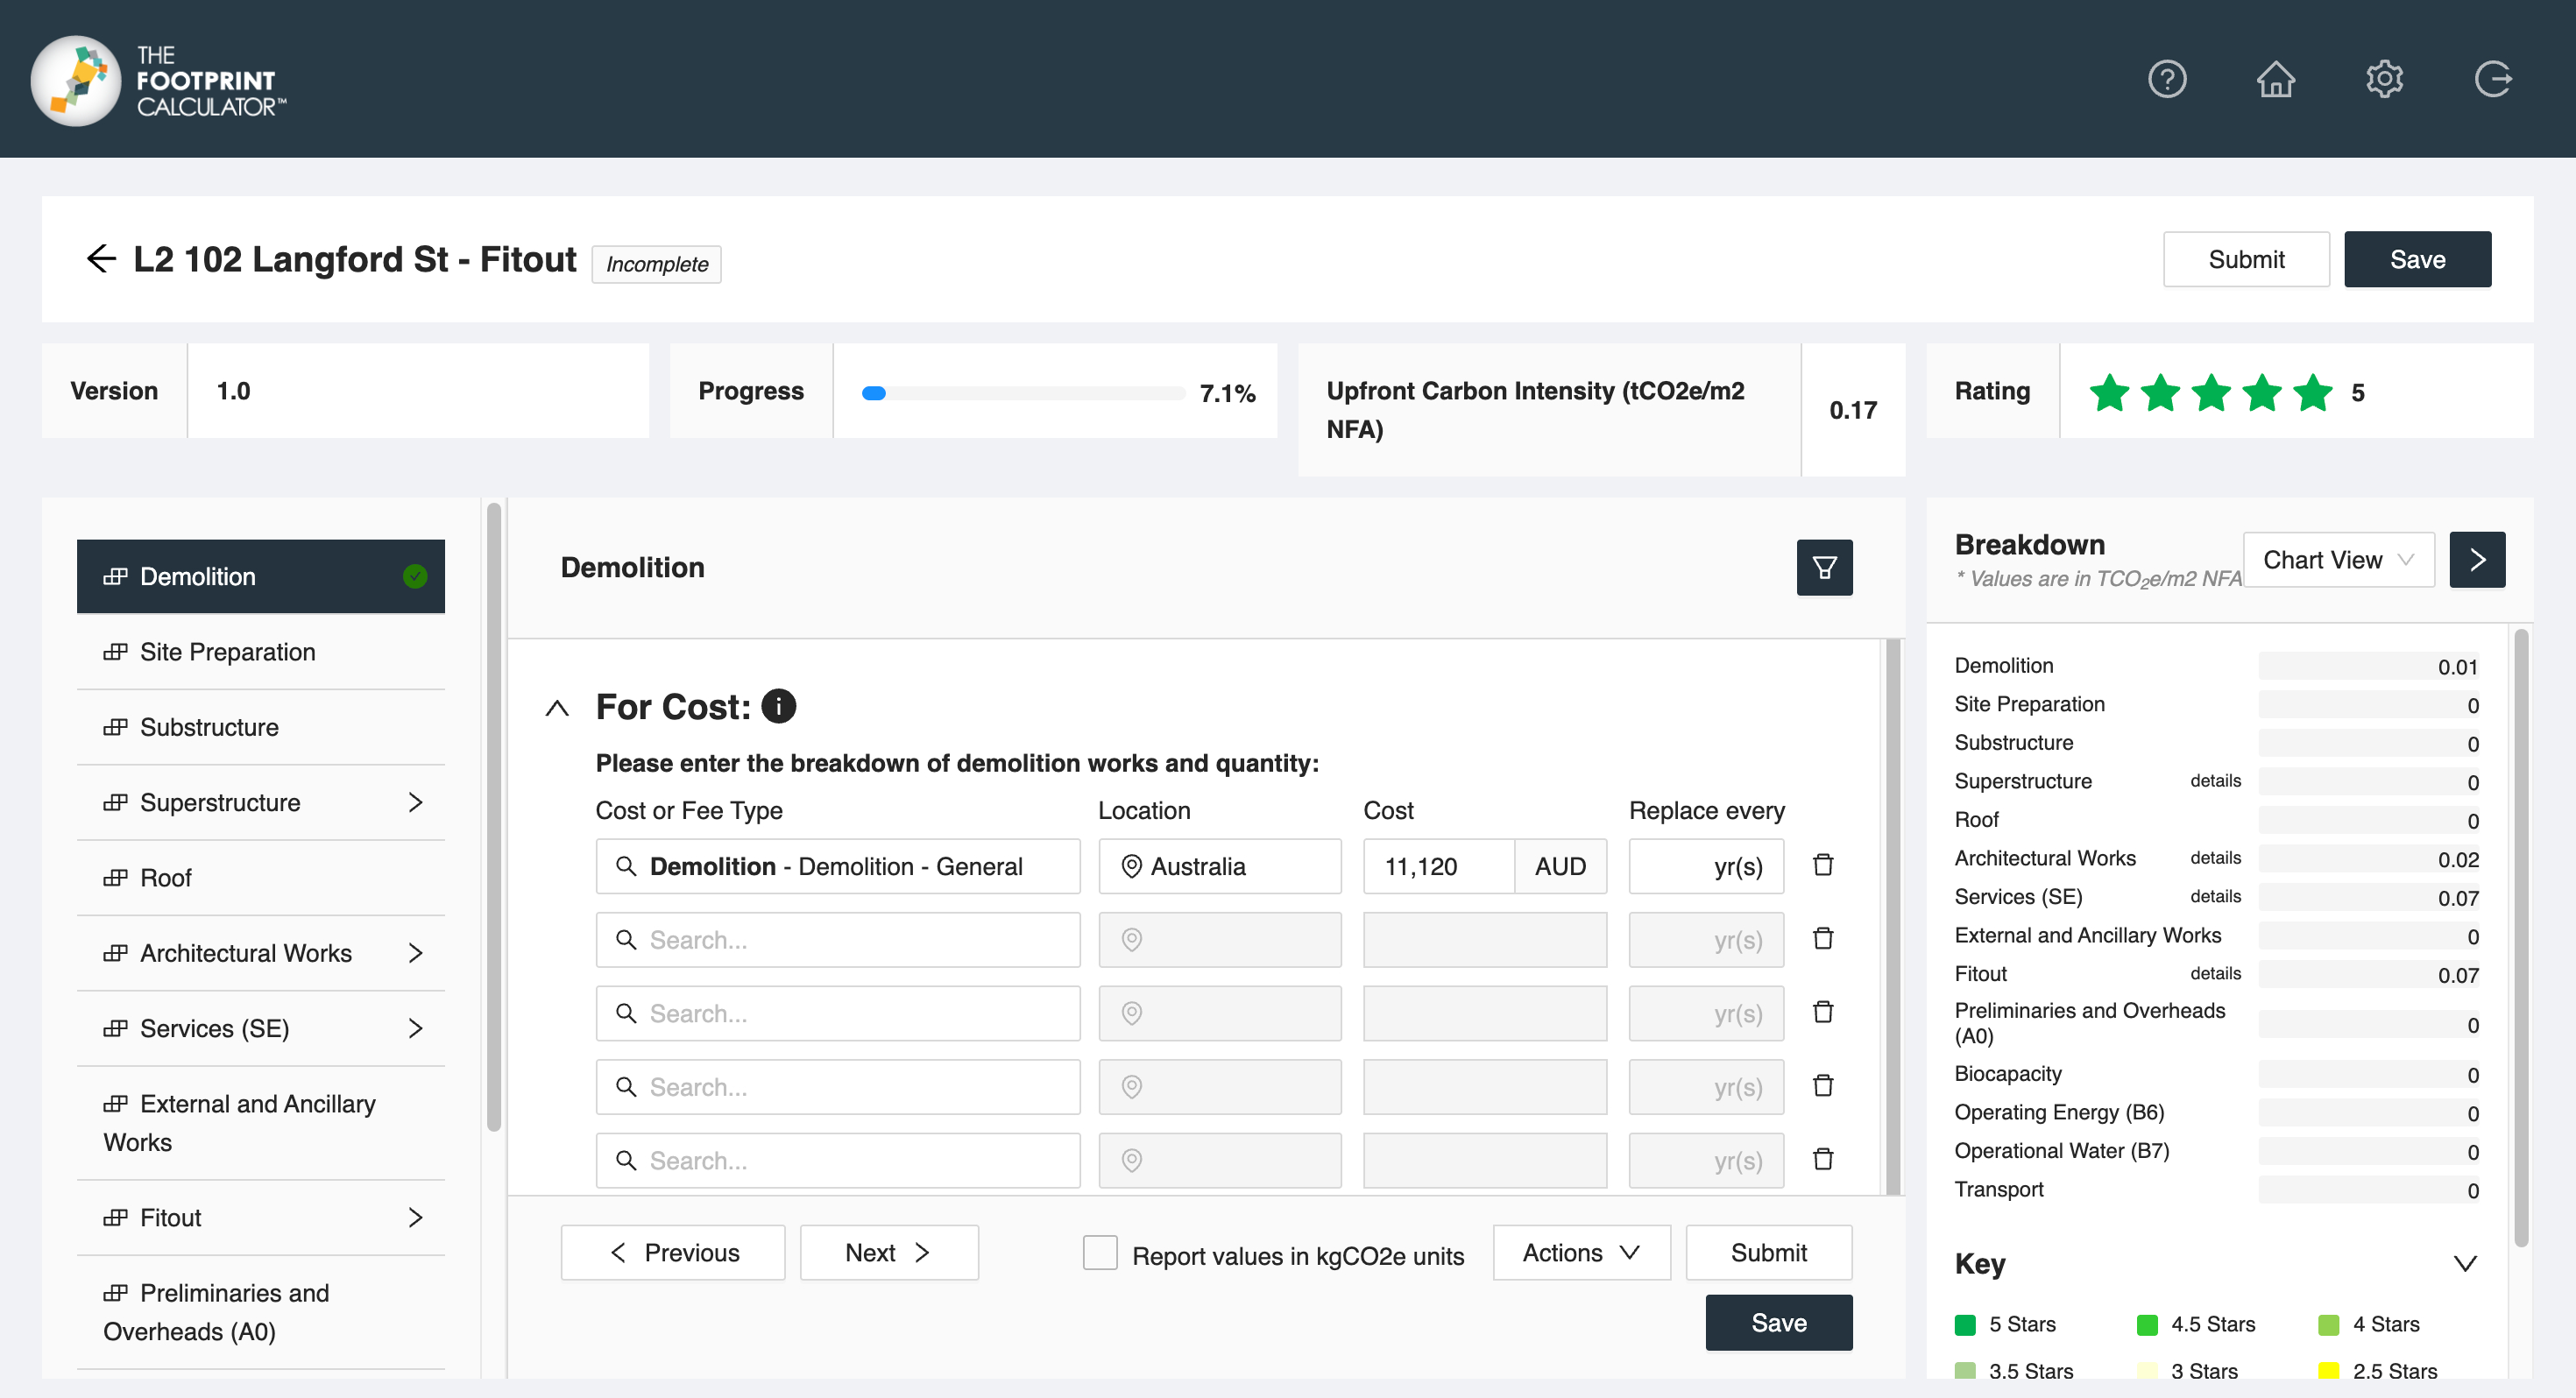Click the logout icon in header

tap(2492, 78)
